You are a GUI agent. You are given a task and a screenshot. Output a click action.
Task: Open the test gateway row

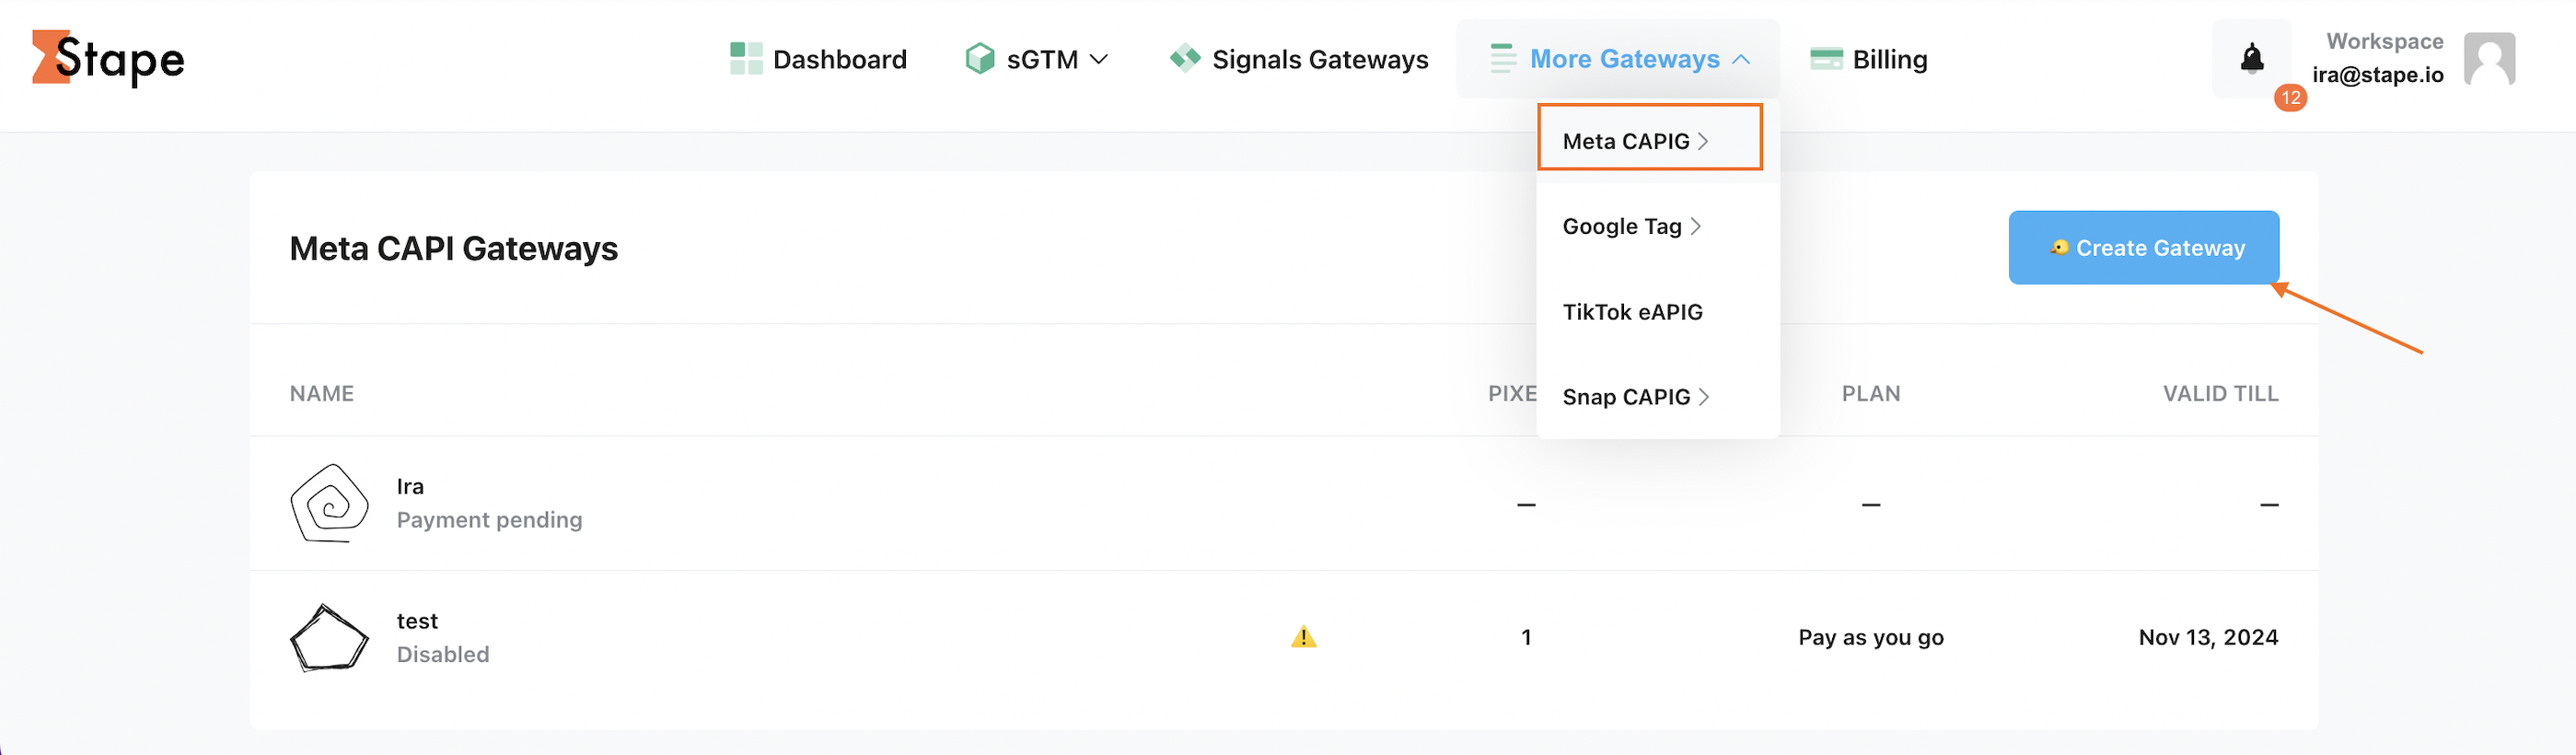pyautogui.click(x=1284, y=637)
